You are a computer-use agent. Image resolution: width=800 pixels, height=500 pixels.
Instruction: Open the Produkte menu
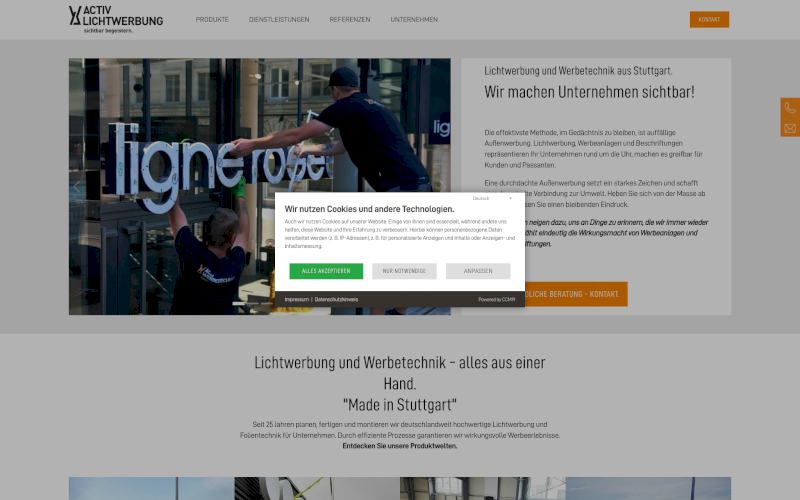(x=212, y=20)
